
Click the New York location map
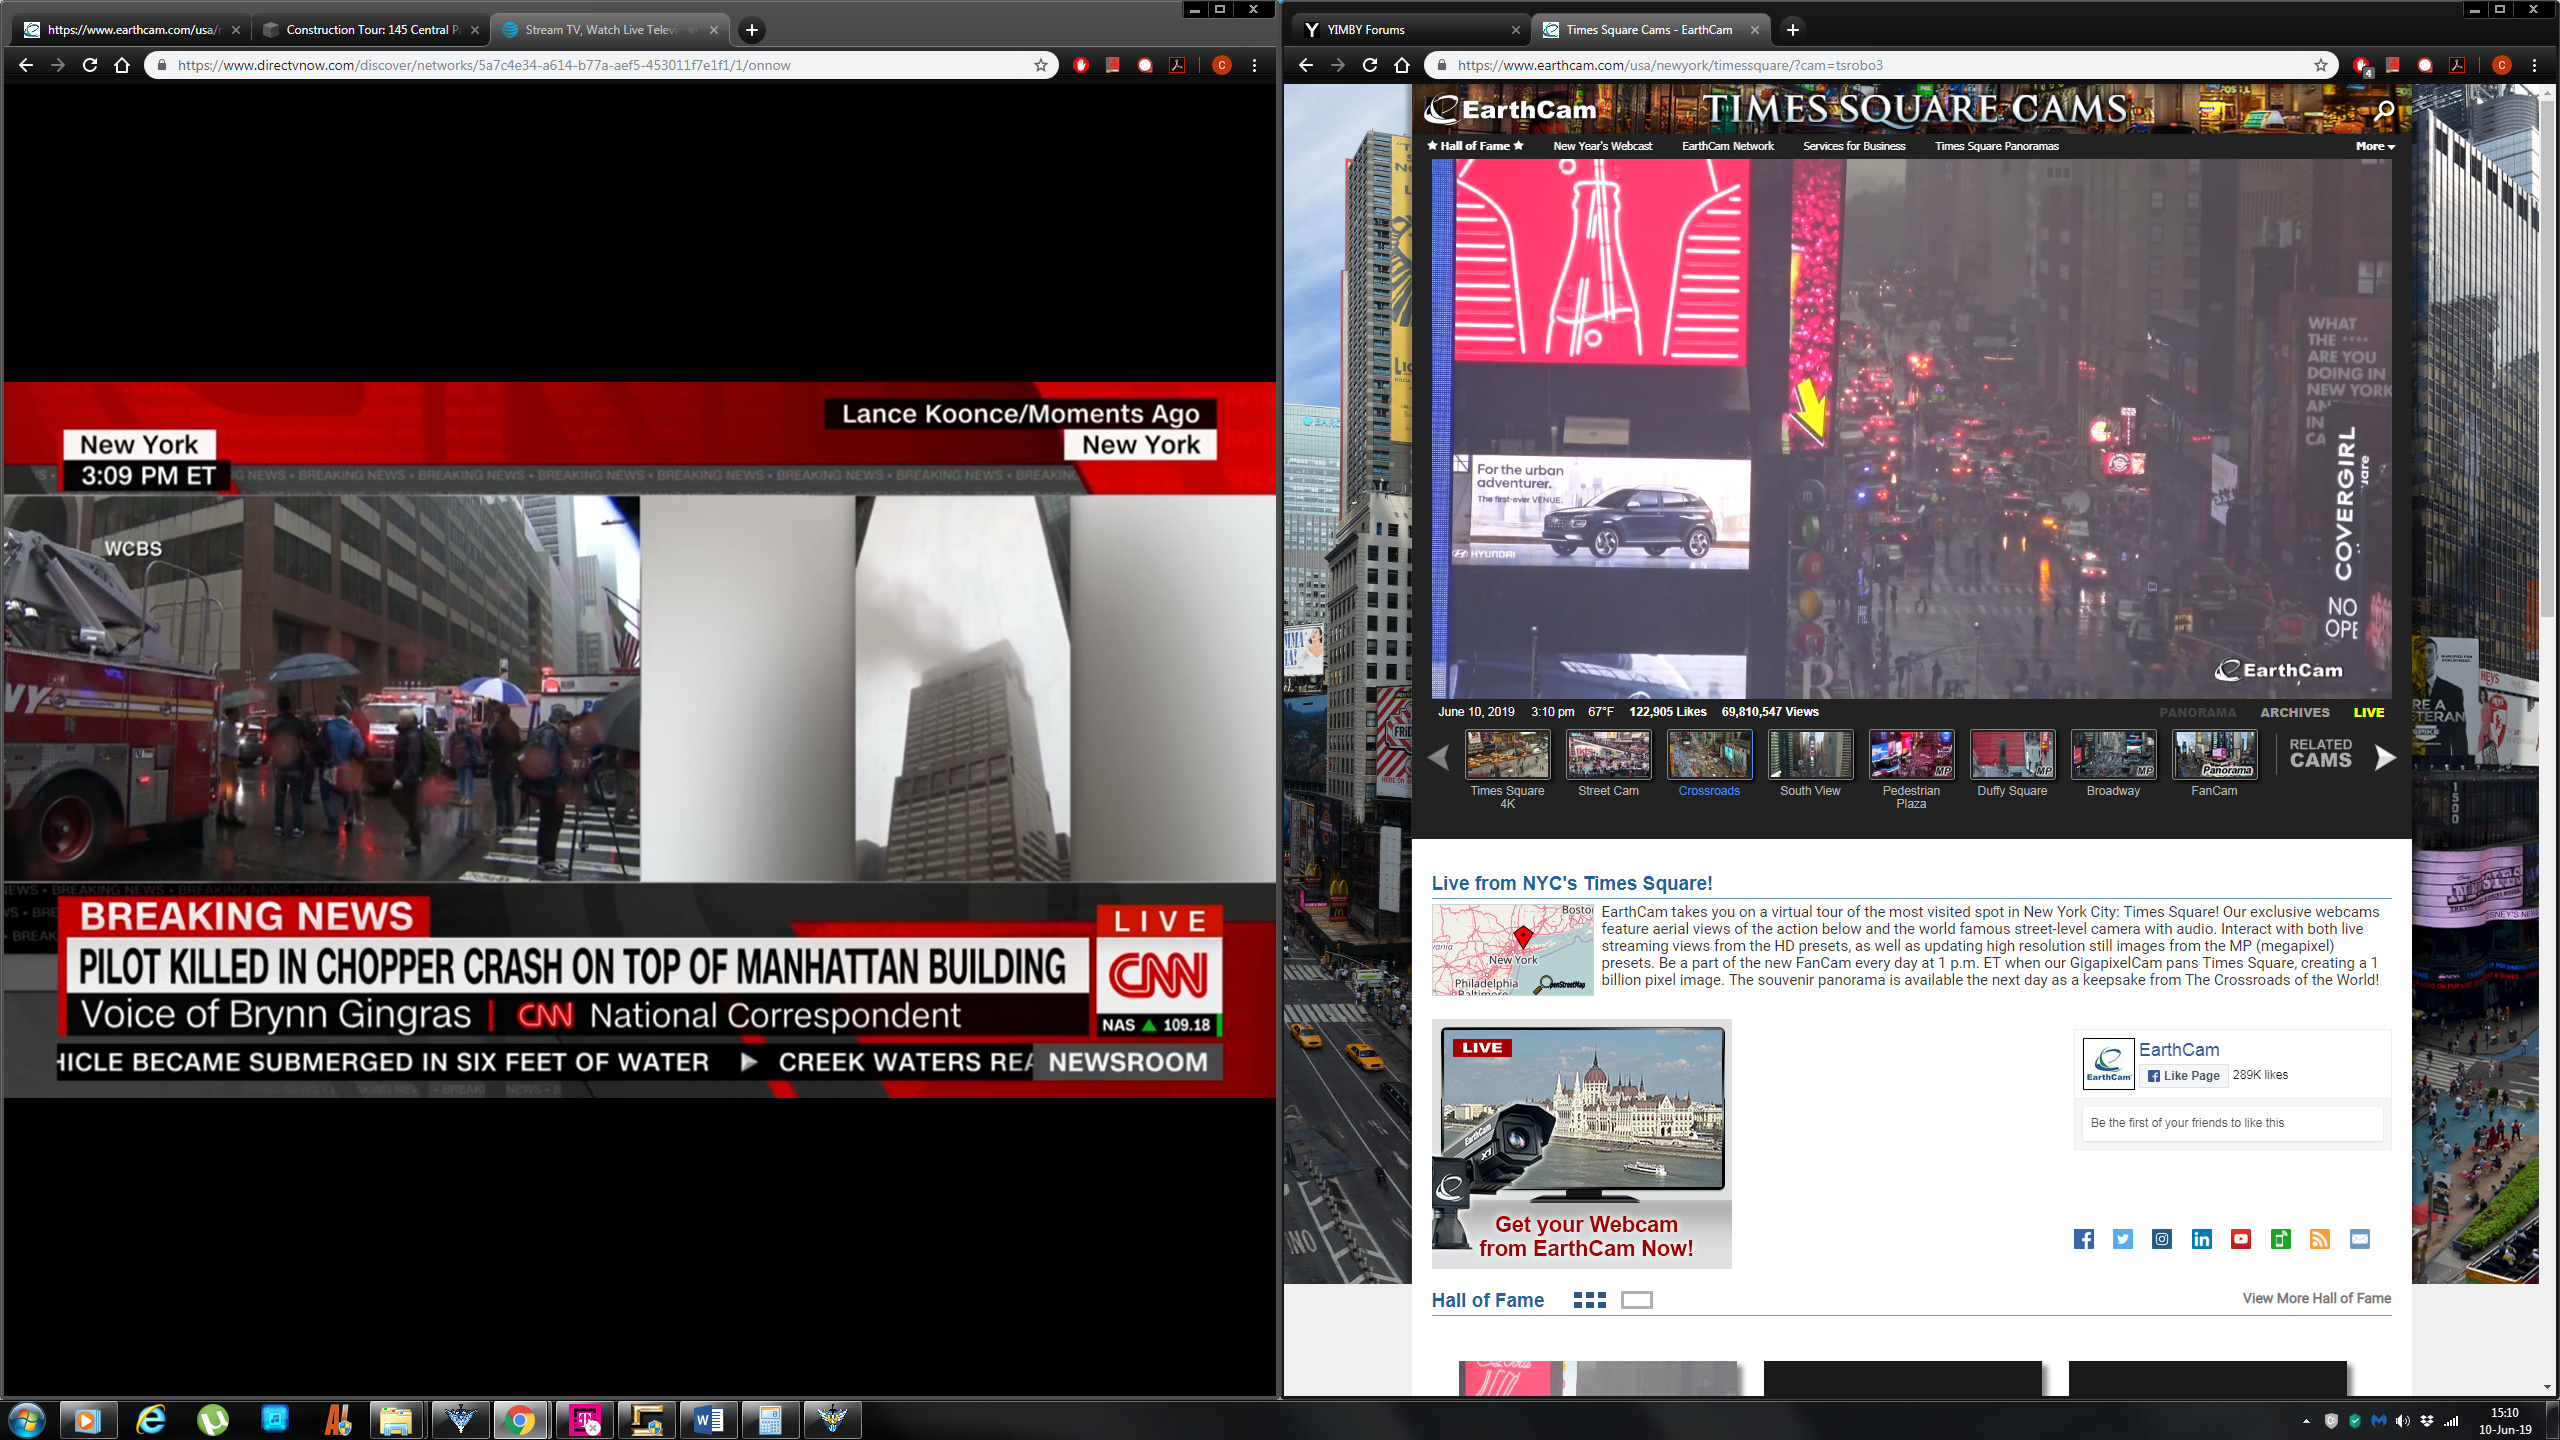1512,949
